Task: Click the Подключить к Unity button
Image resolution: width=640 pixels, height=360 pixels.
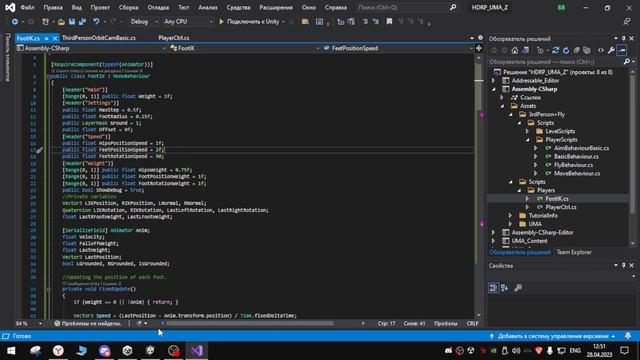Action: coord(249,22)
